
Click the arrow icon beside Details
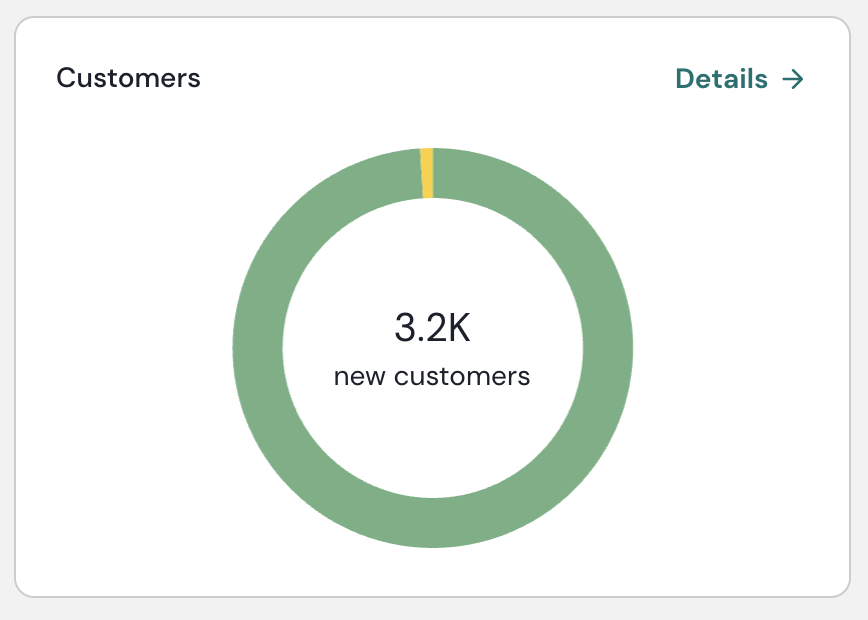793,79
